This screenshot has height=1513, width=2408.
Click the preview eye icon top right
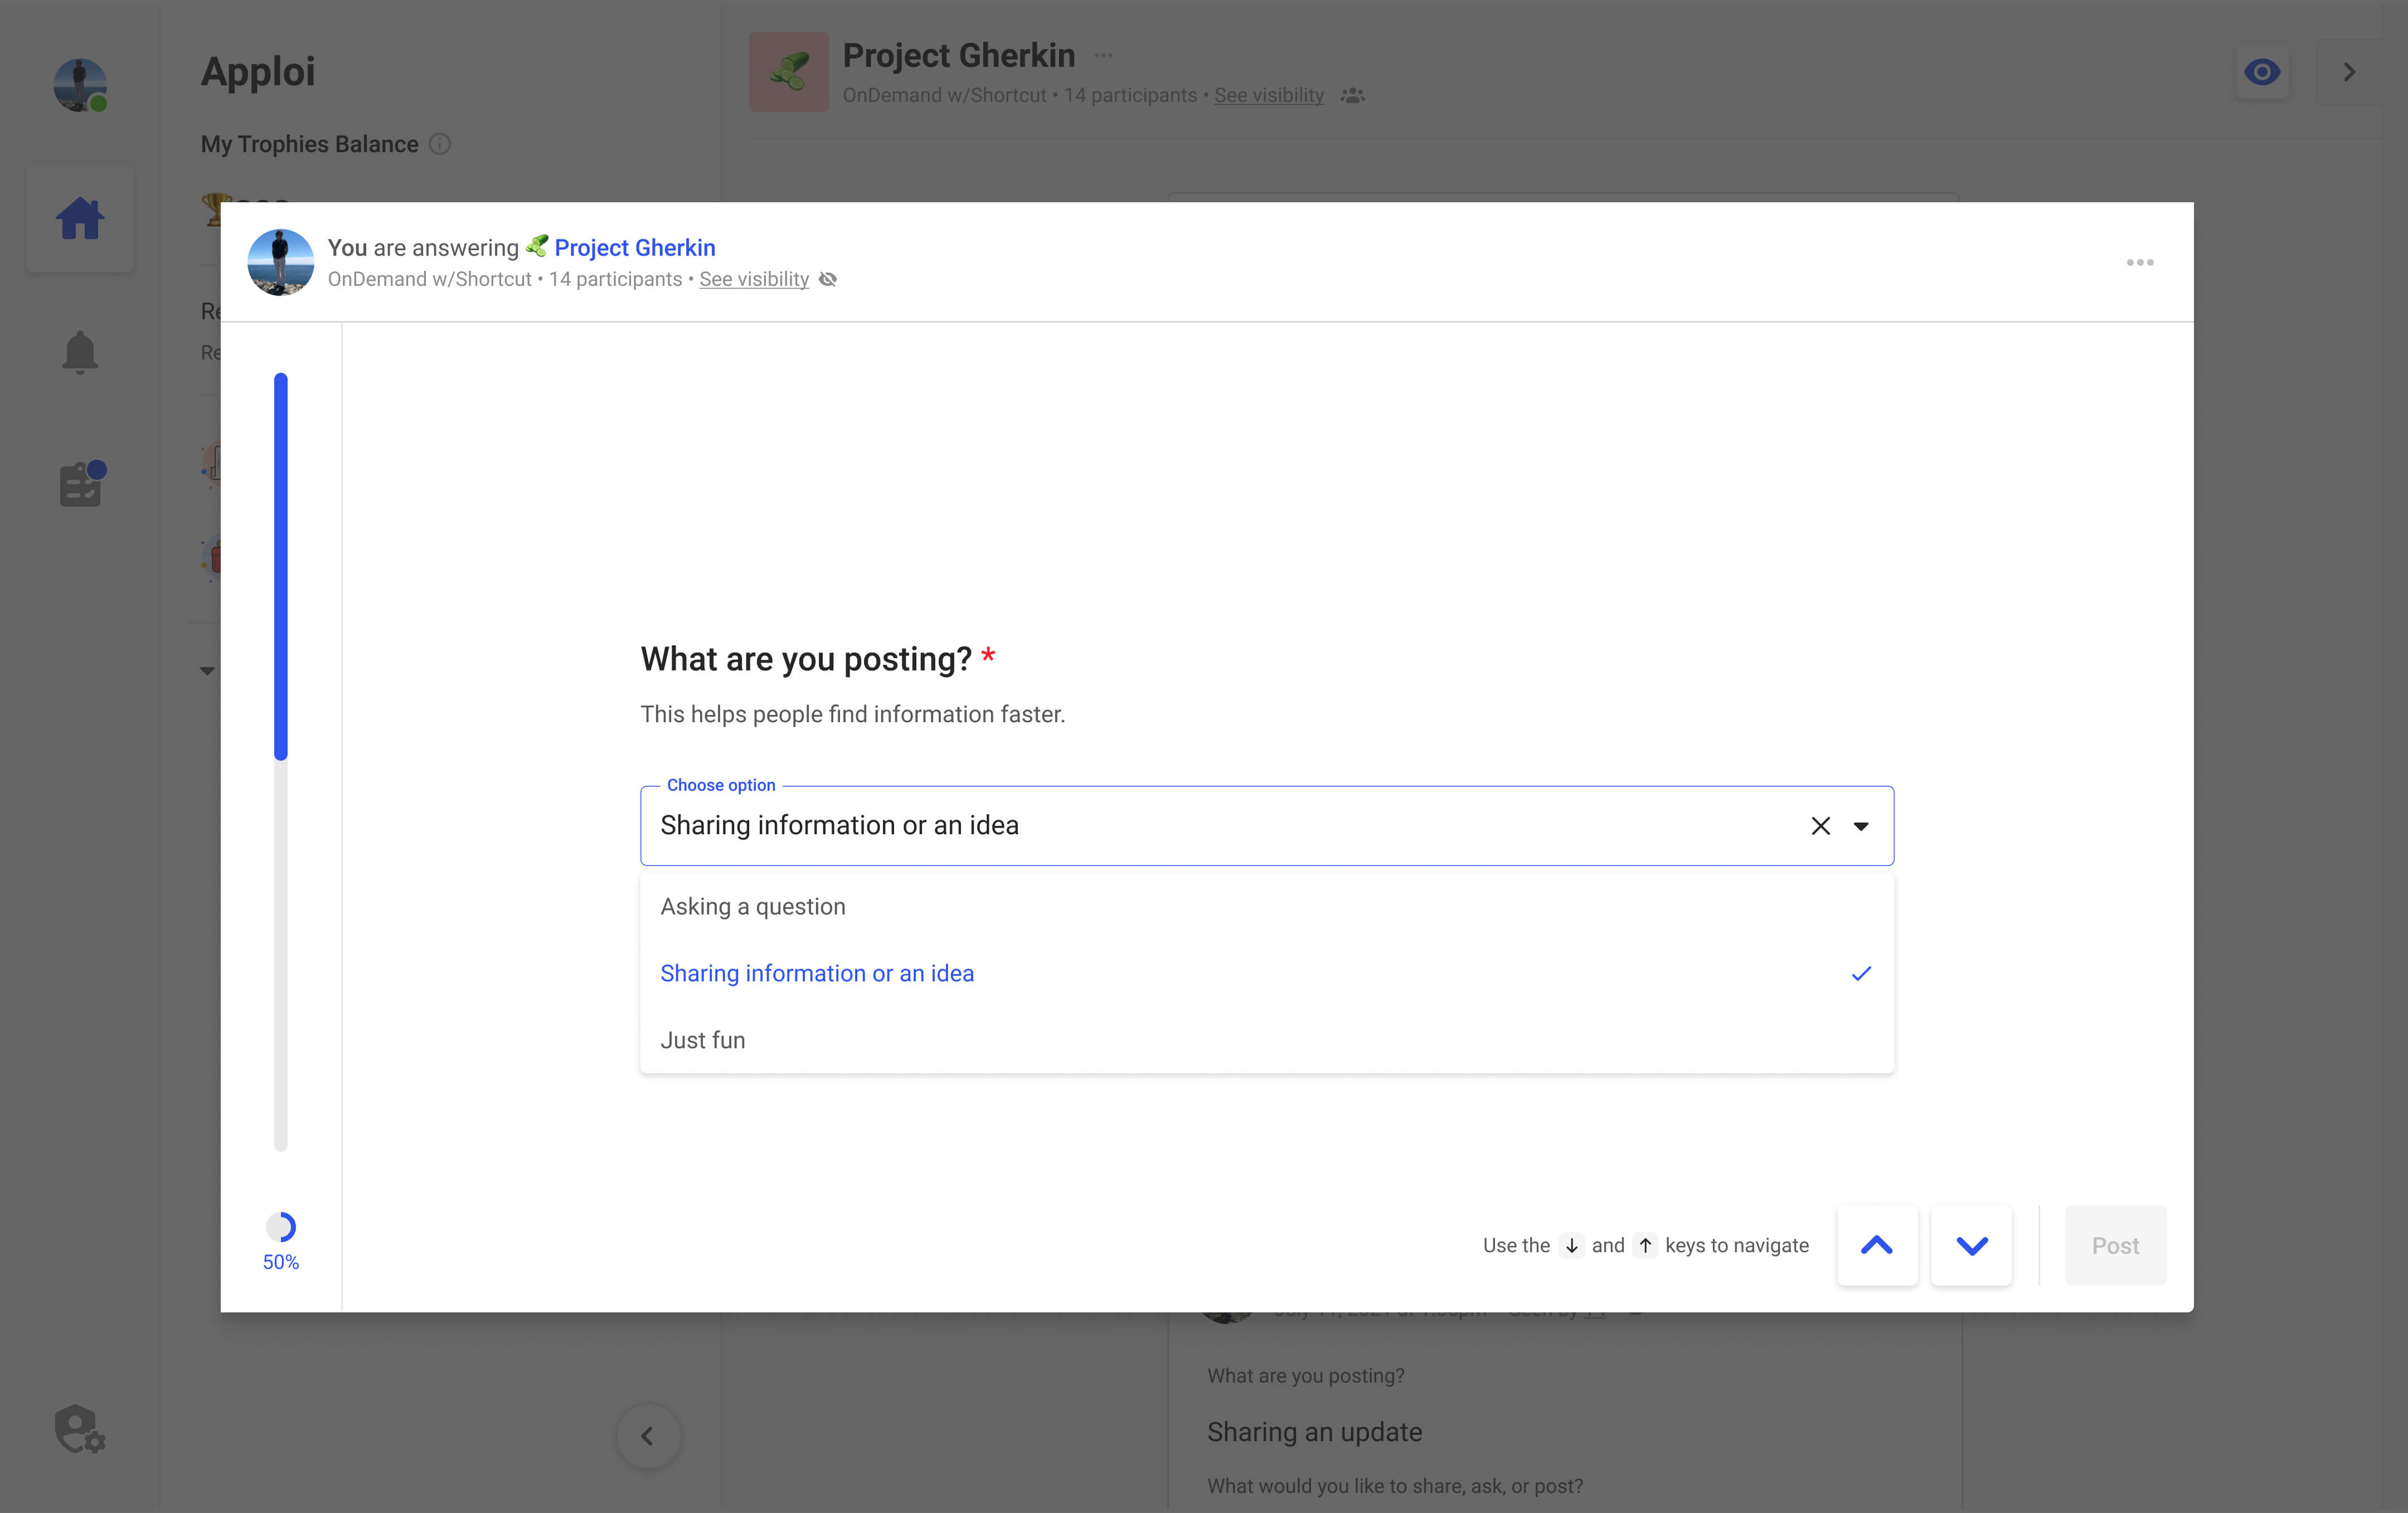click(2262, 71)
